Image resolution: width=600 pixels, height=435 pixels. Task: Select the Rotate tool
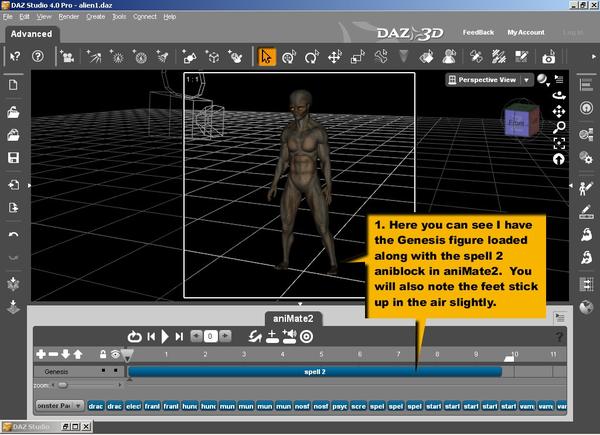point(311,57)
